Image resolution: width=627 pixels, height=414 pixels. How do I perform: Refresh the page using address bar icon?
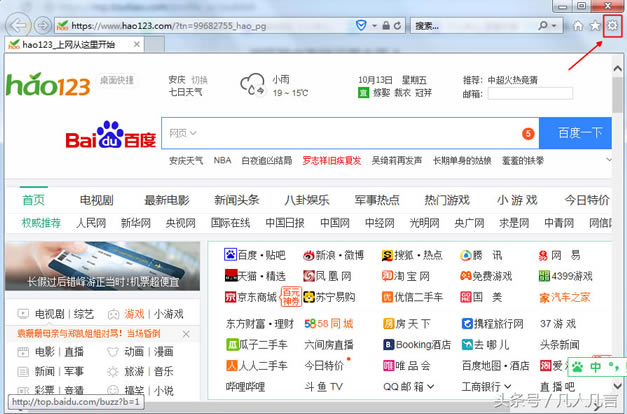(x=396, y=24)
